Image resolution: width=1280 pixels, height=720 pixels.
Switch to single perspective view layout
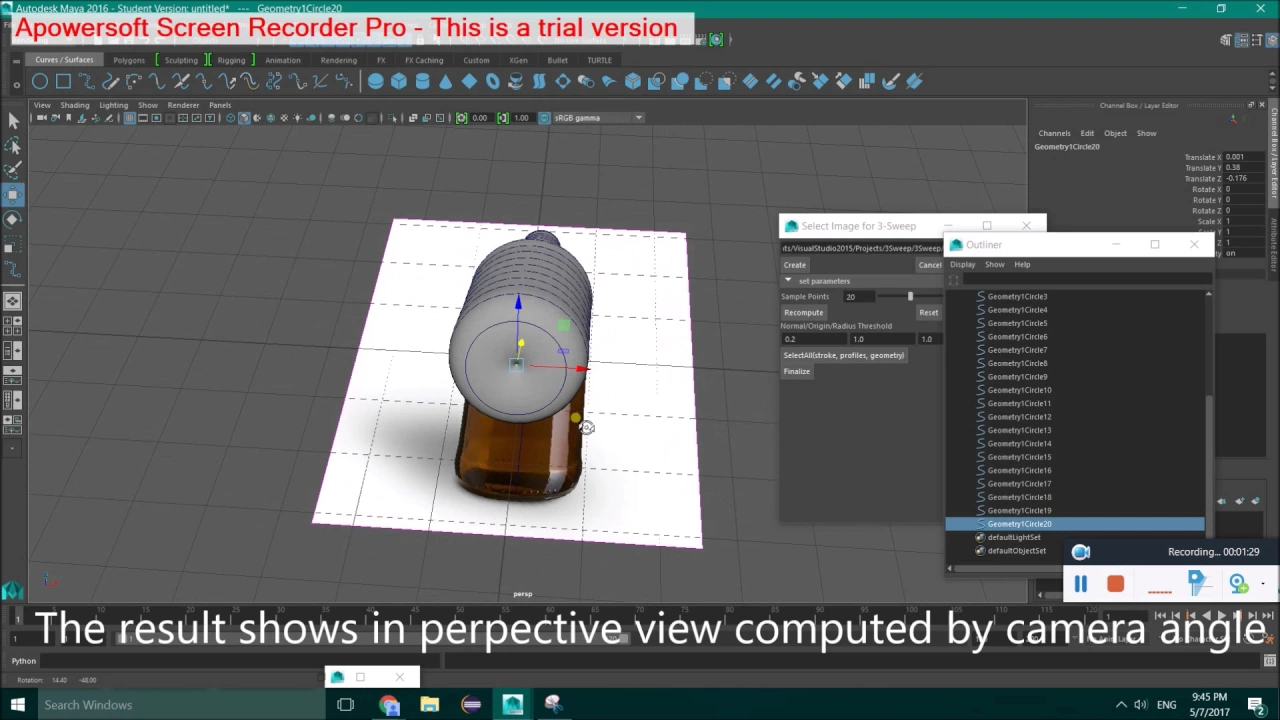13,300
